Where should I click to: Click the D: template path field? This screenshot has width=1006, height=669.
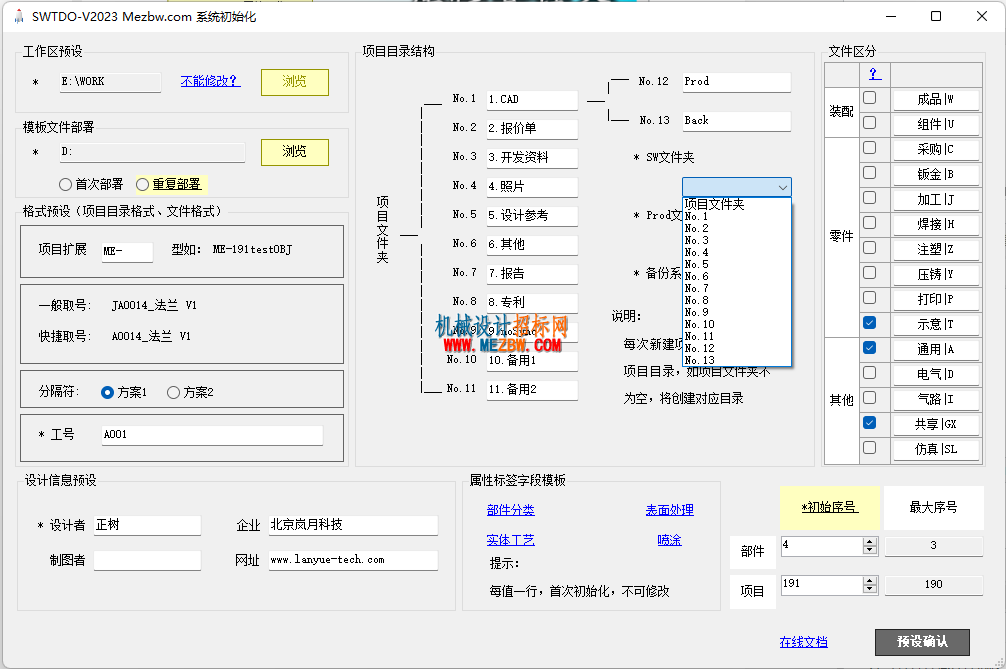coord(153,152)
